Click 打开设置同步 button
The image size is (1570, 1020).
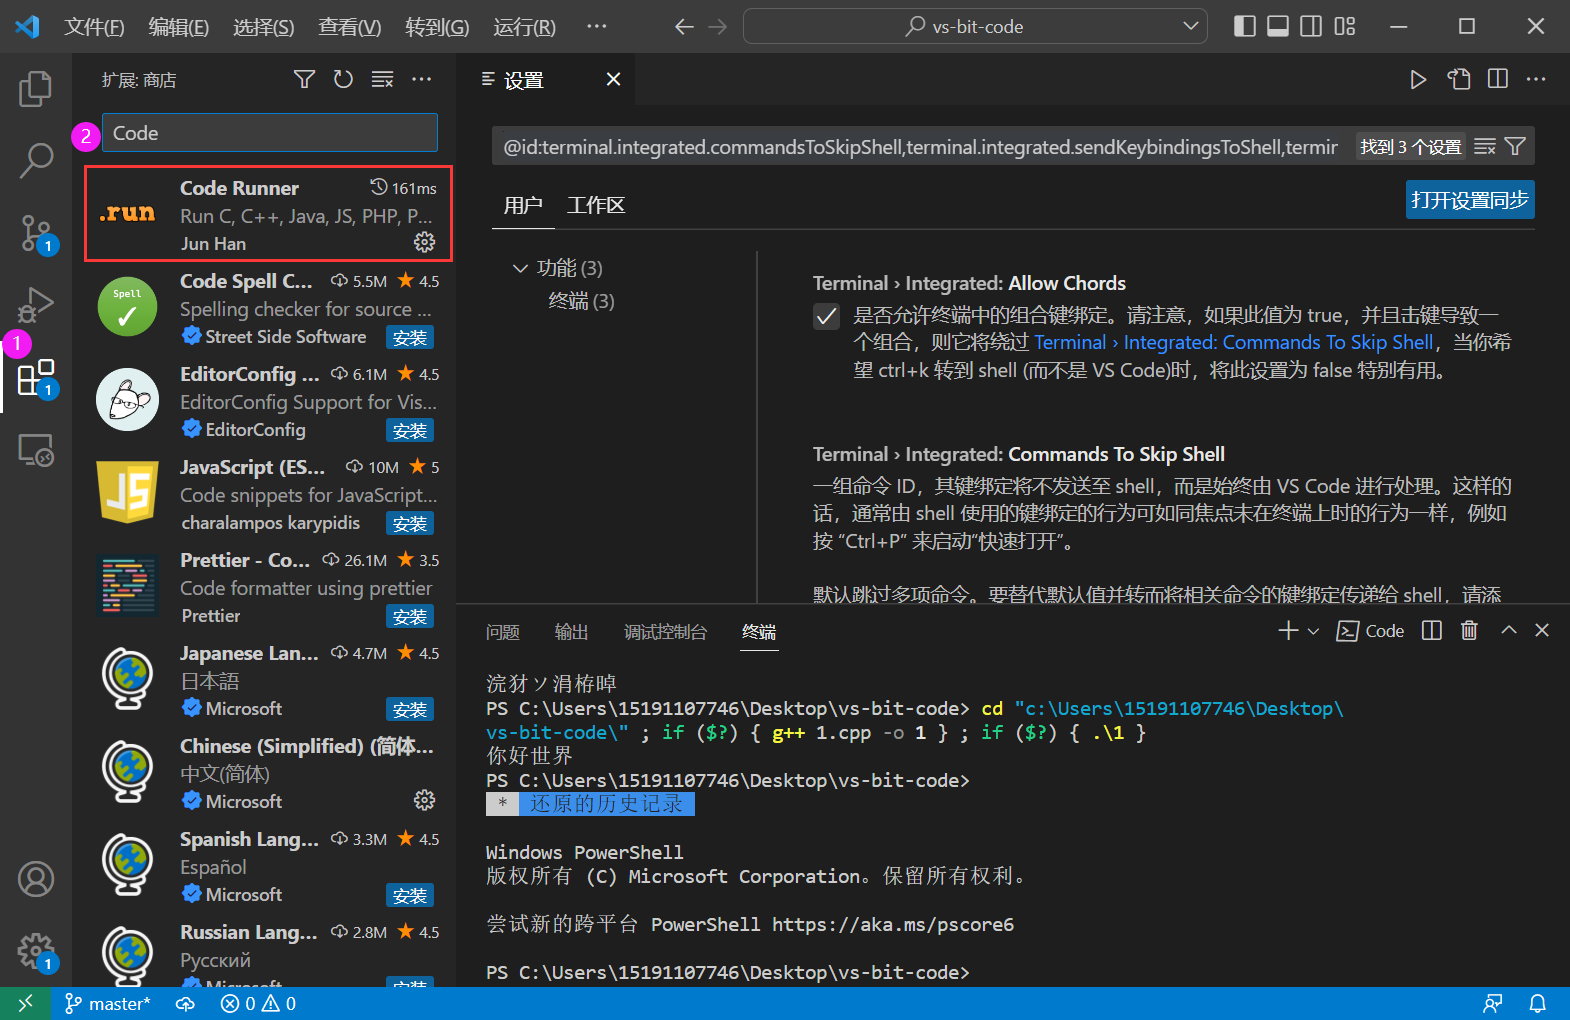click(x=1470, y=200)
